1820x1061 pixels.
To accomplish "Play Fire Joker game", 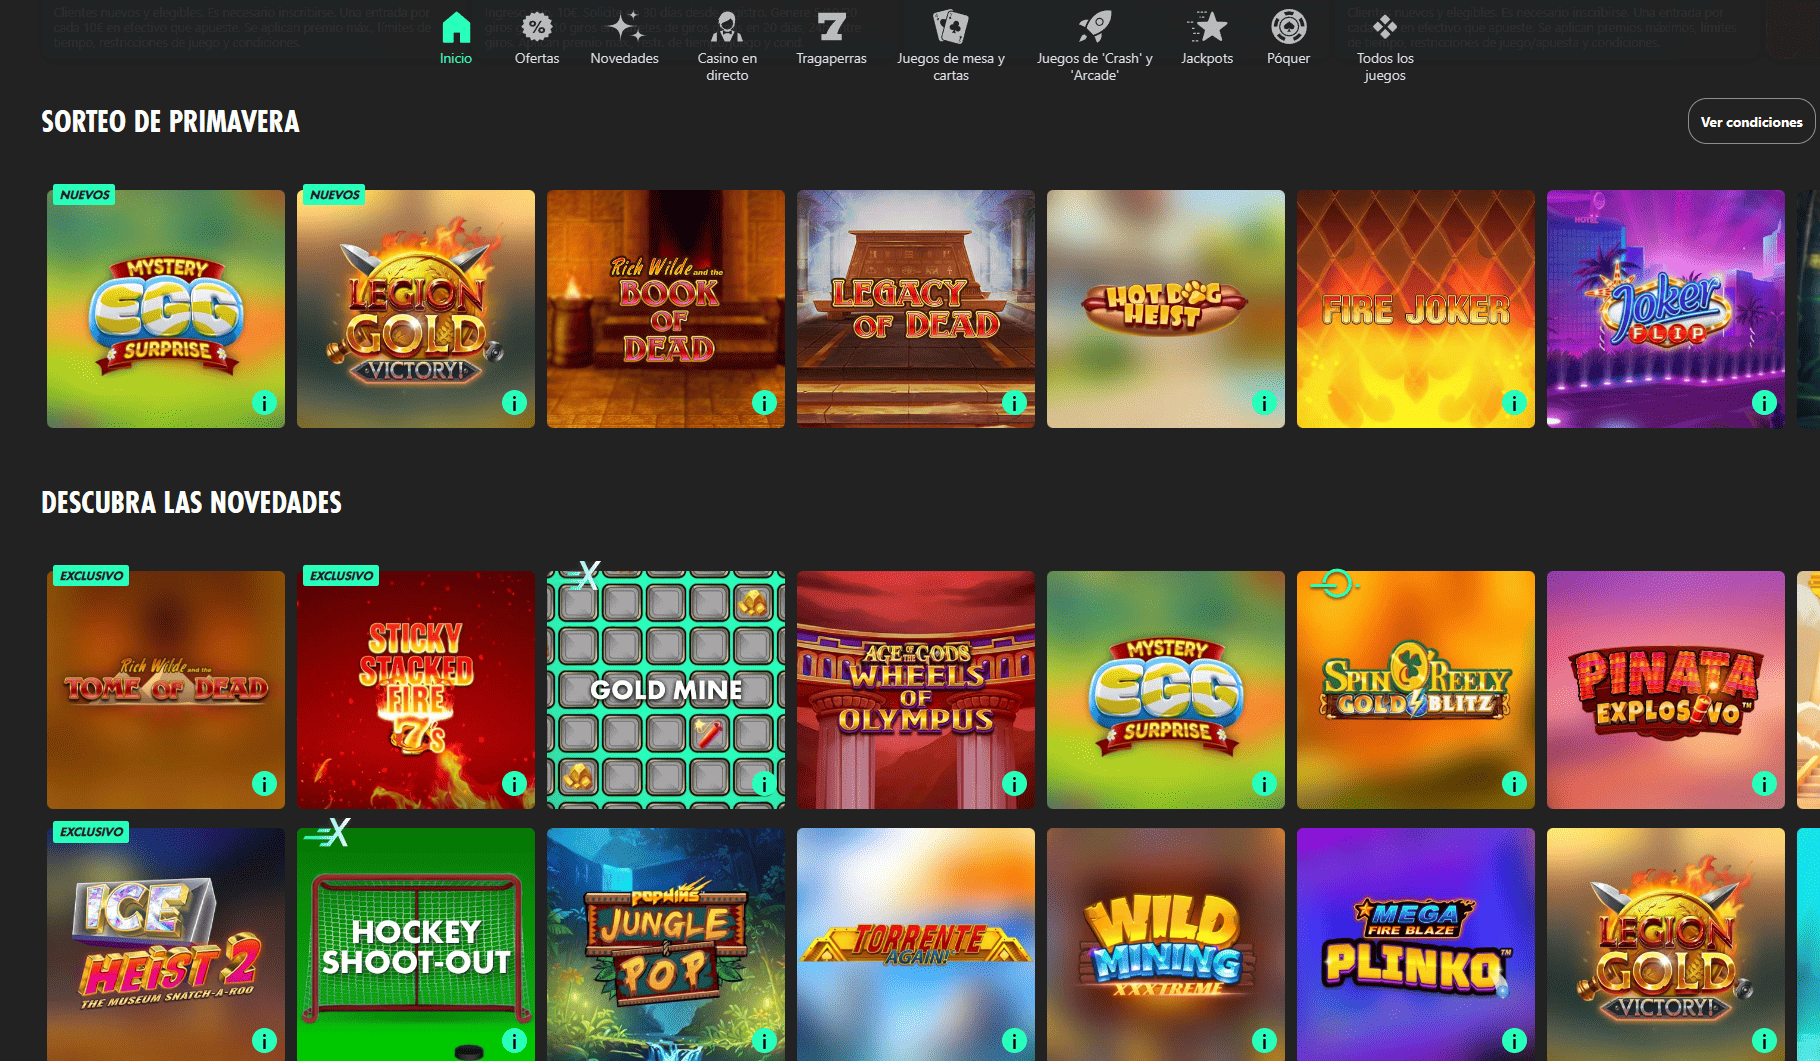I will 1416,309.
